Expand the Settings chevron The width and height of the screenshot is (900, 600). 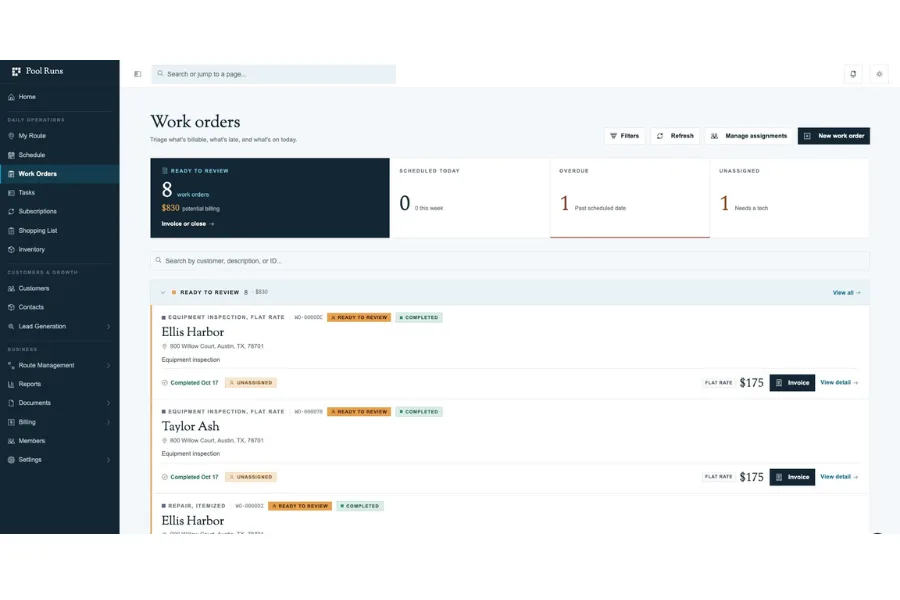pyautogui.click(x=108, y=460)
